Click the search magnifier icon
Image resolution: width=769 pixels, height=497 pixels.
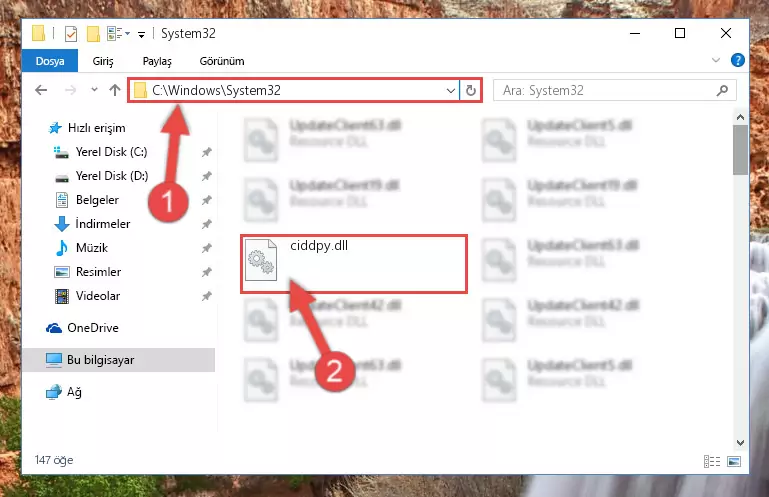pos(722,90)
